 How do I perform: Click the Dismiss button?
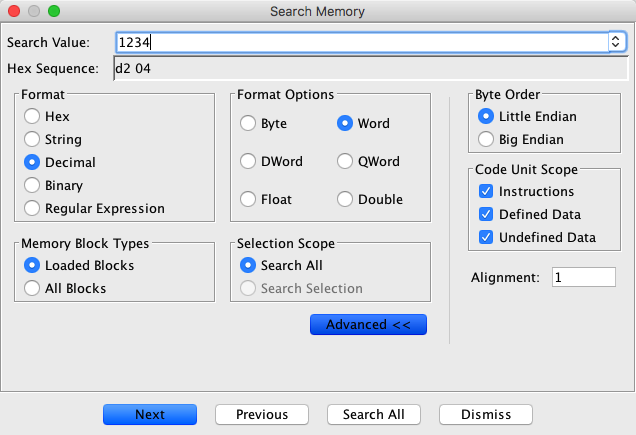(x=485, y=415)
